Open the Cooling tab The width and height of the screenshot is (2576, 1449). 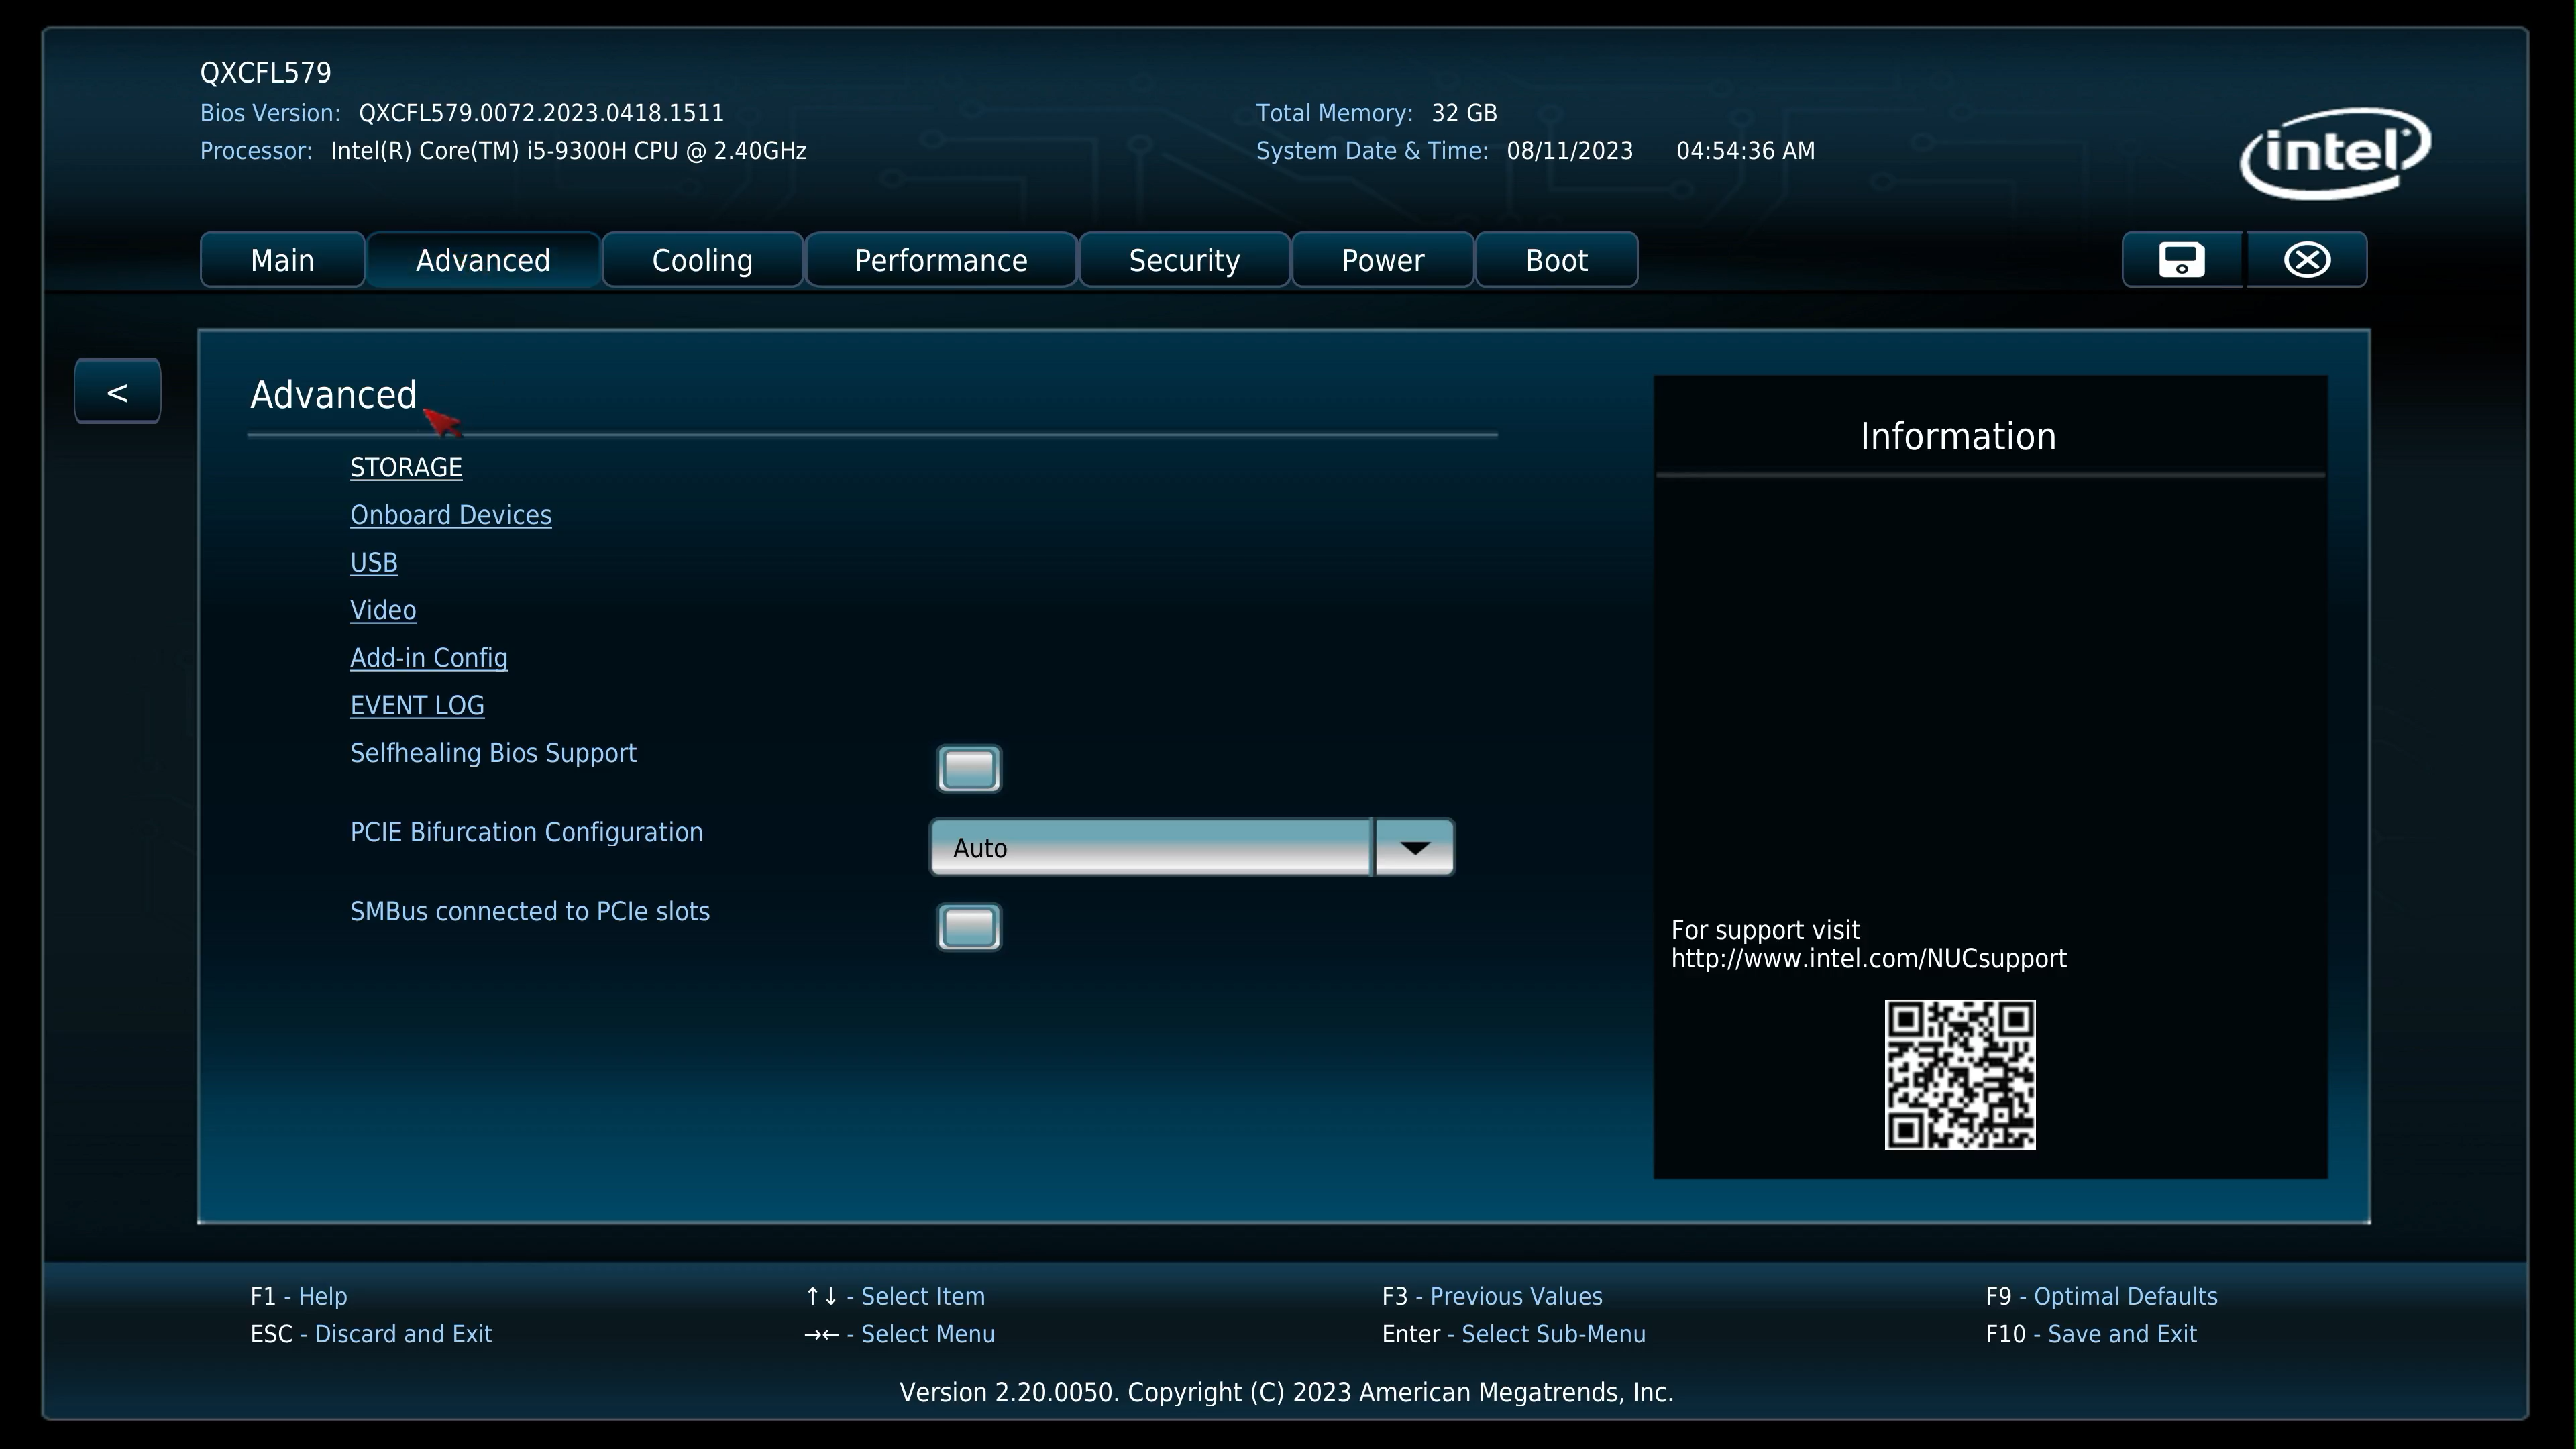coord(702,261)
